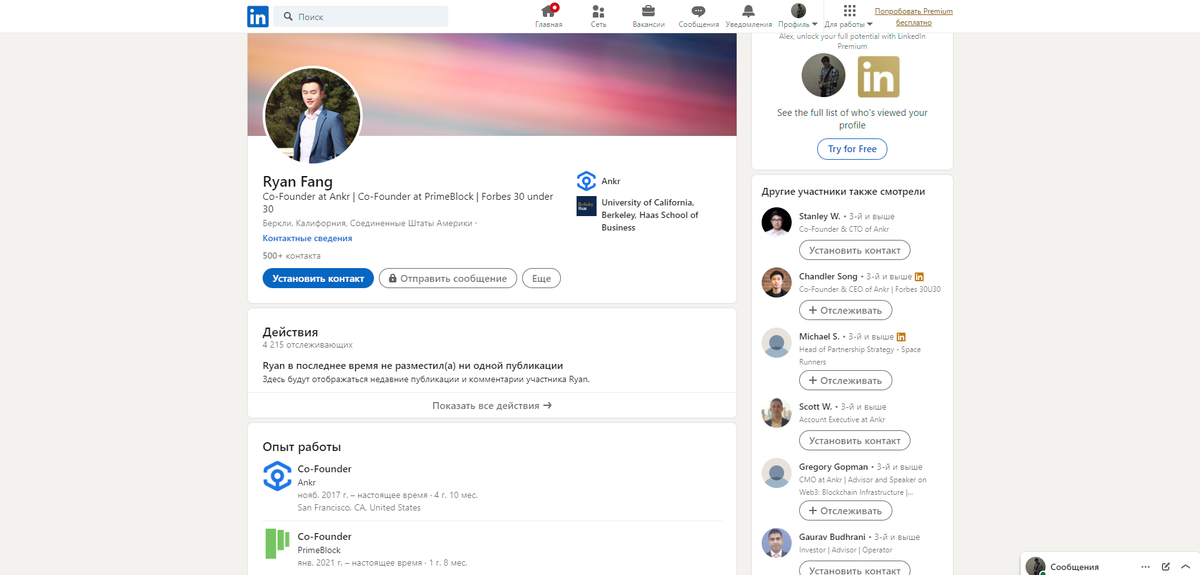This screenshot has width=1200, height=575.
Task: Click the 4 215 отслеживающих text
Action: (x=308, y=344)
